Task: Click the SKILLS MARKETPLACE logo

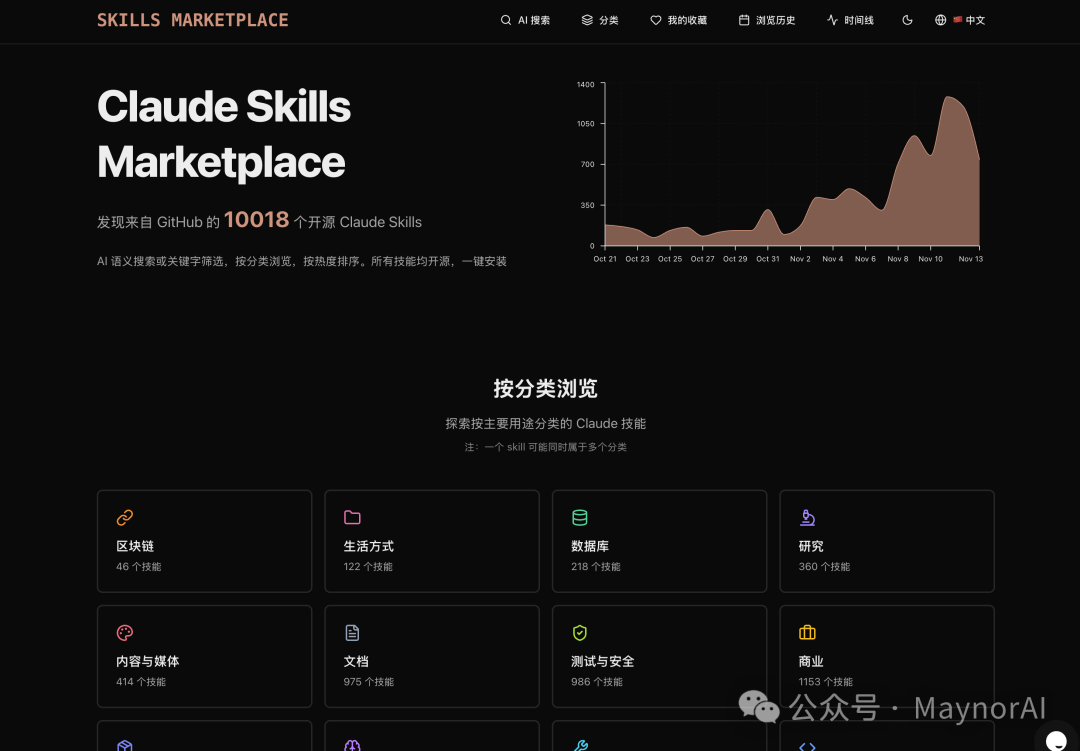Action: (x=193, y=20)
